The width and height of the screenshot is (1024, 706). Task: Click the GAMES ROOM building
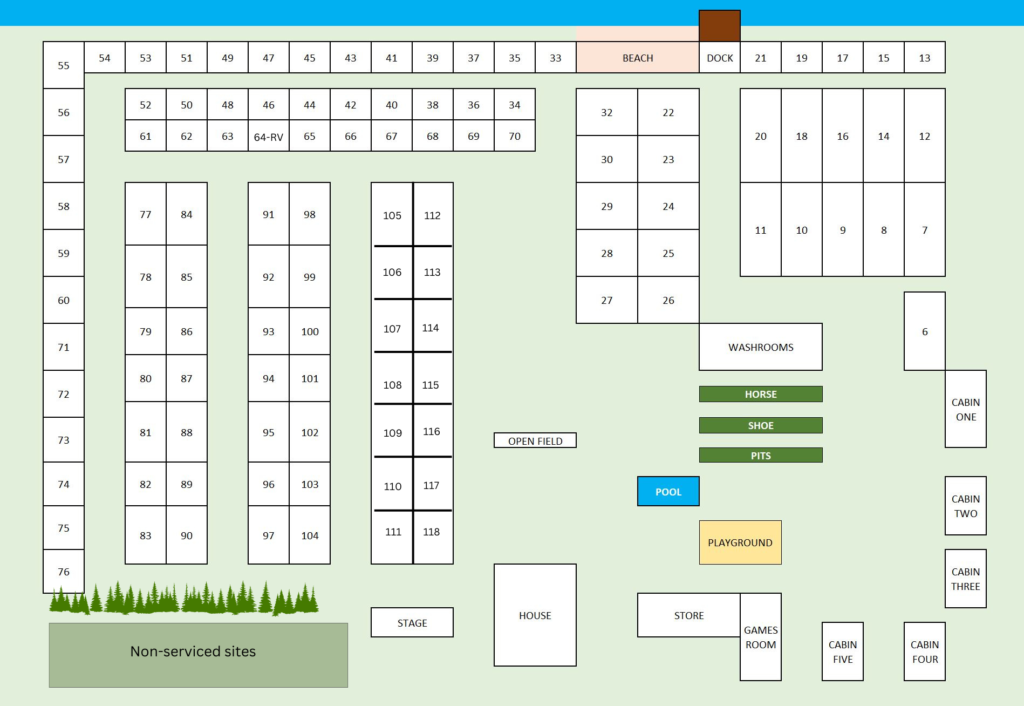click(x=760, y=637)
